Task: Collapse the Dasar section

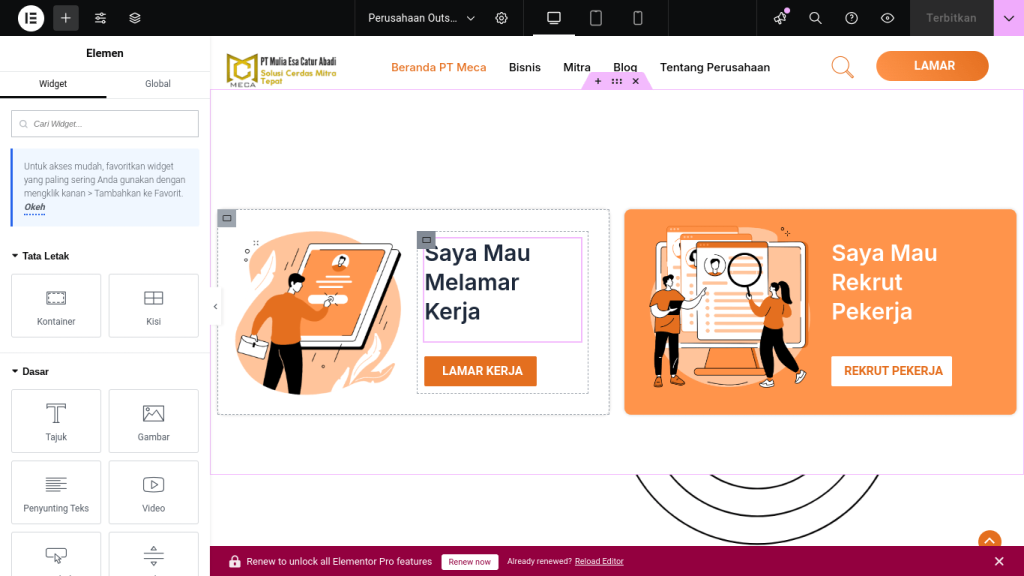Action: [30, 372]
